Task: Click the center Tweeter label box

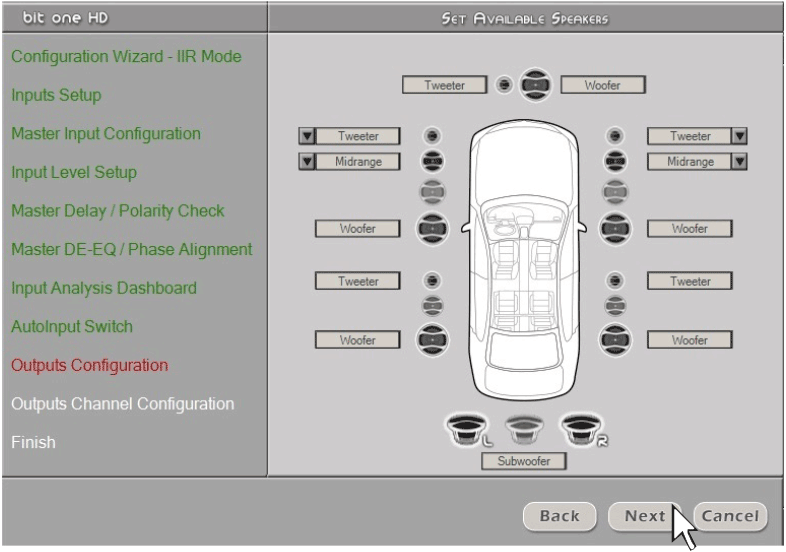Action: tap(445, 85)
